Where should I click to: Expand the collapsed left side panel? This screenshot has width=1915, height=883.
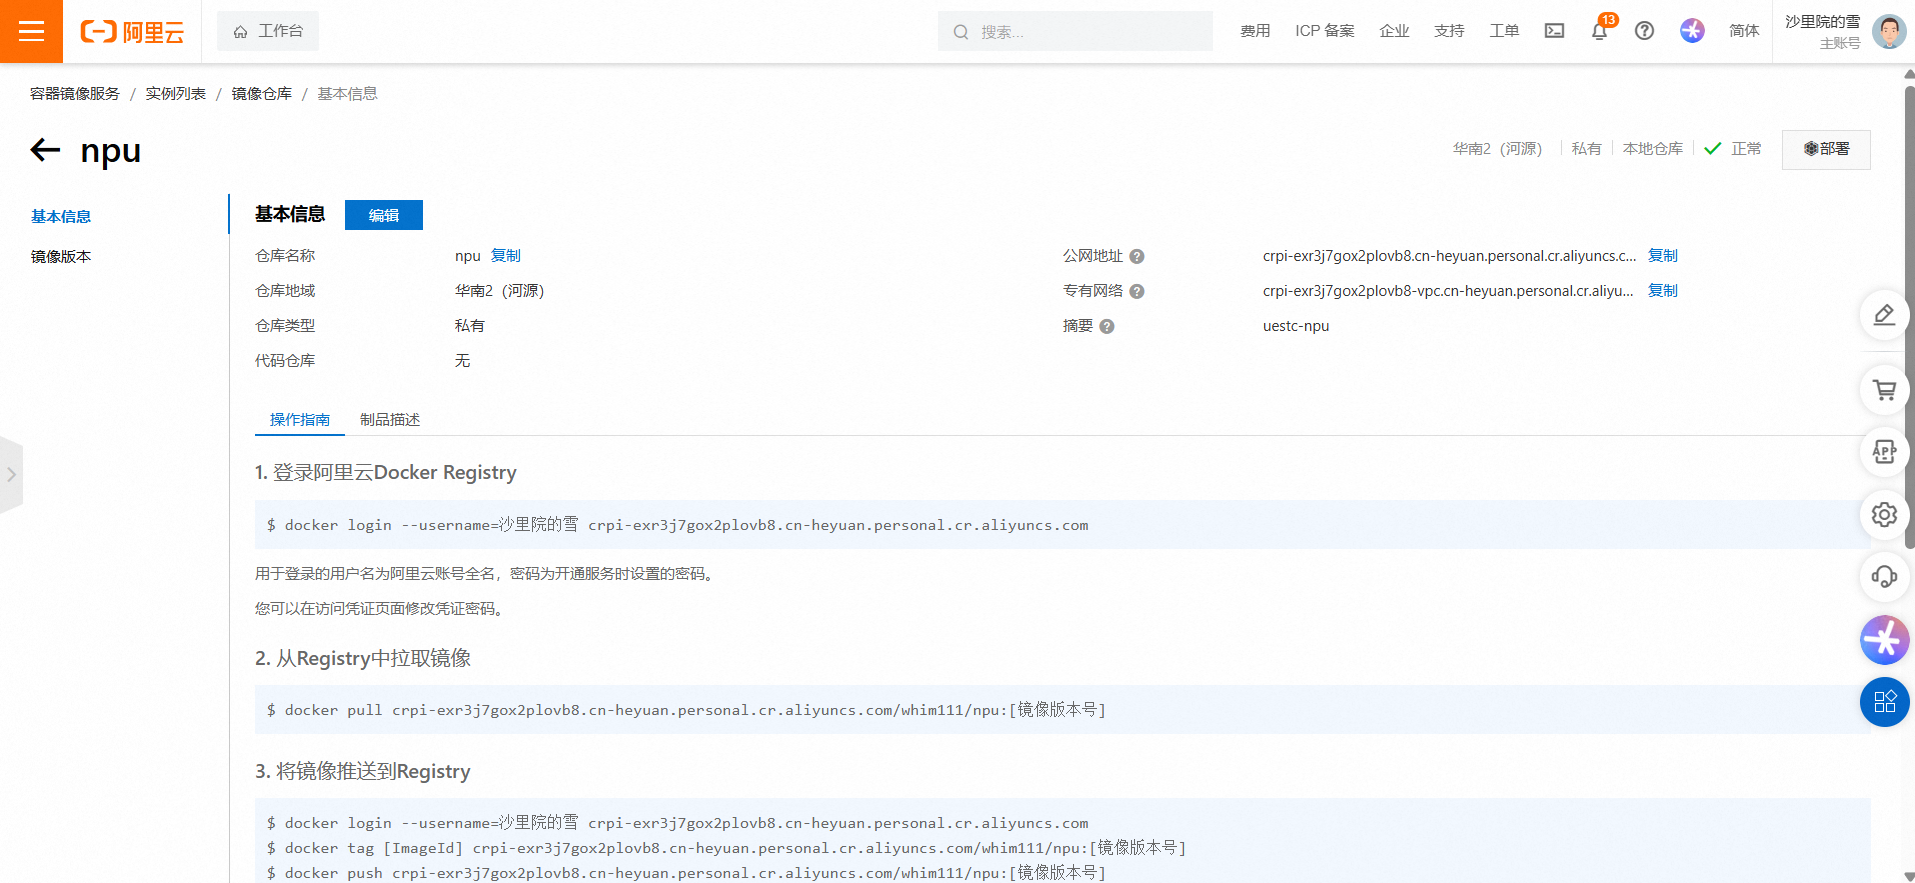11,475
